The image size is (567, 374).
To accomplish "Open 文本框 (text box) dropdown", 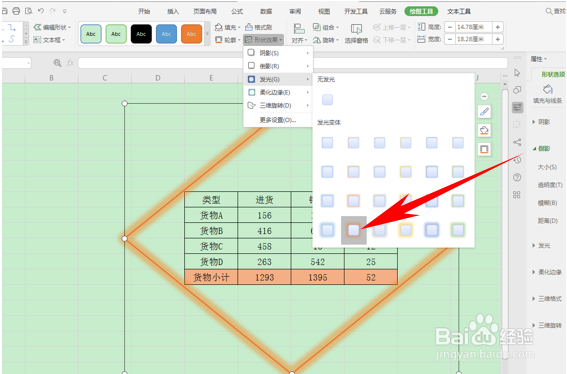I will [50, 40].
